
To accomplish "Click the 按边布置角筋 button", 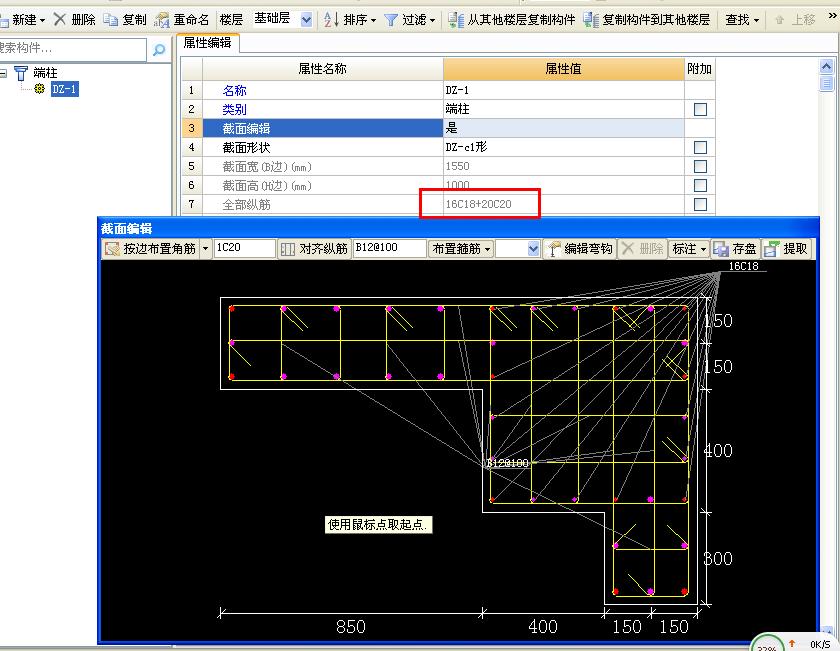I will 152,248.
